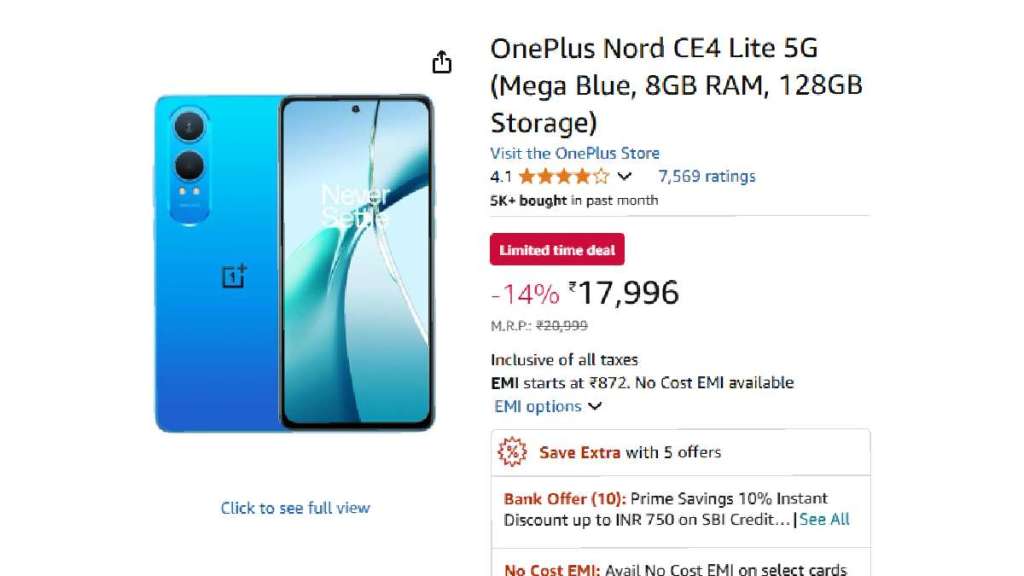Viewport: 1024px width, 576px height.
Task: Click the struck-through M.R.P. ₹20,999 price
Action: [x=561, y=325]
